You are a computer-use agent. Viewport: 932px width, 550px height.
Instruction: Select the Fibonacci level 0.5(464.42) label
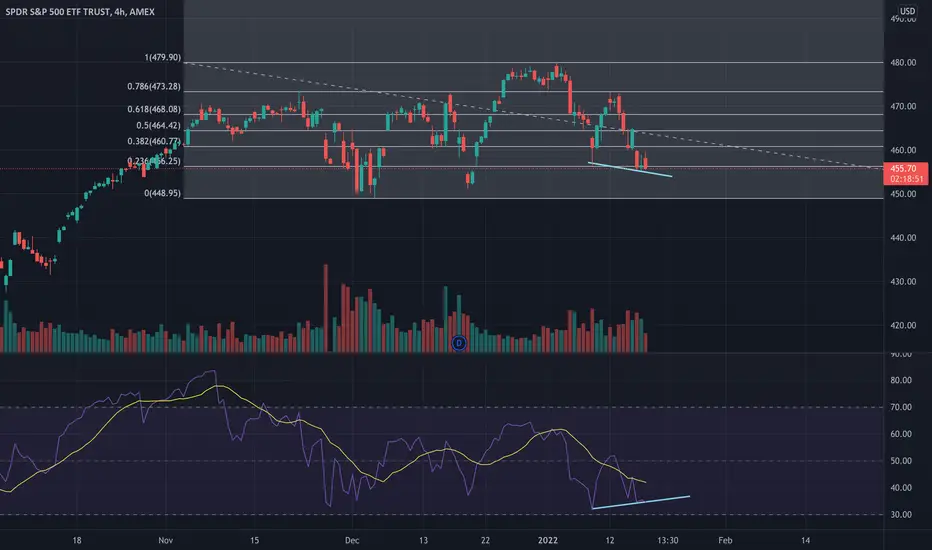[x=158, y=125]
